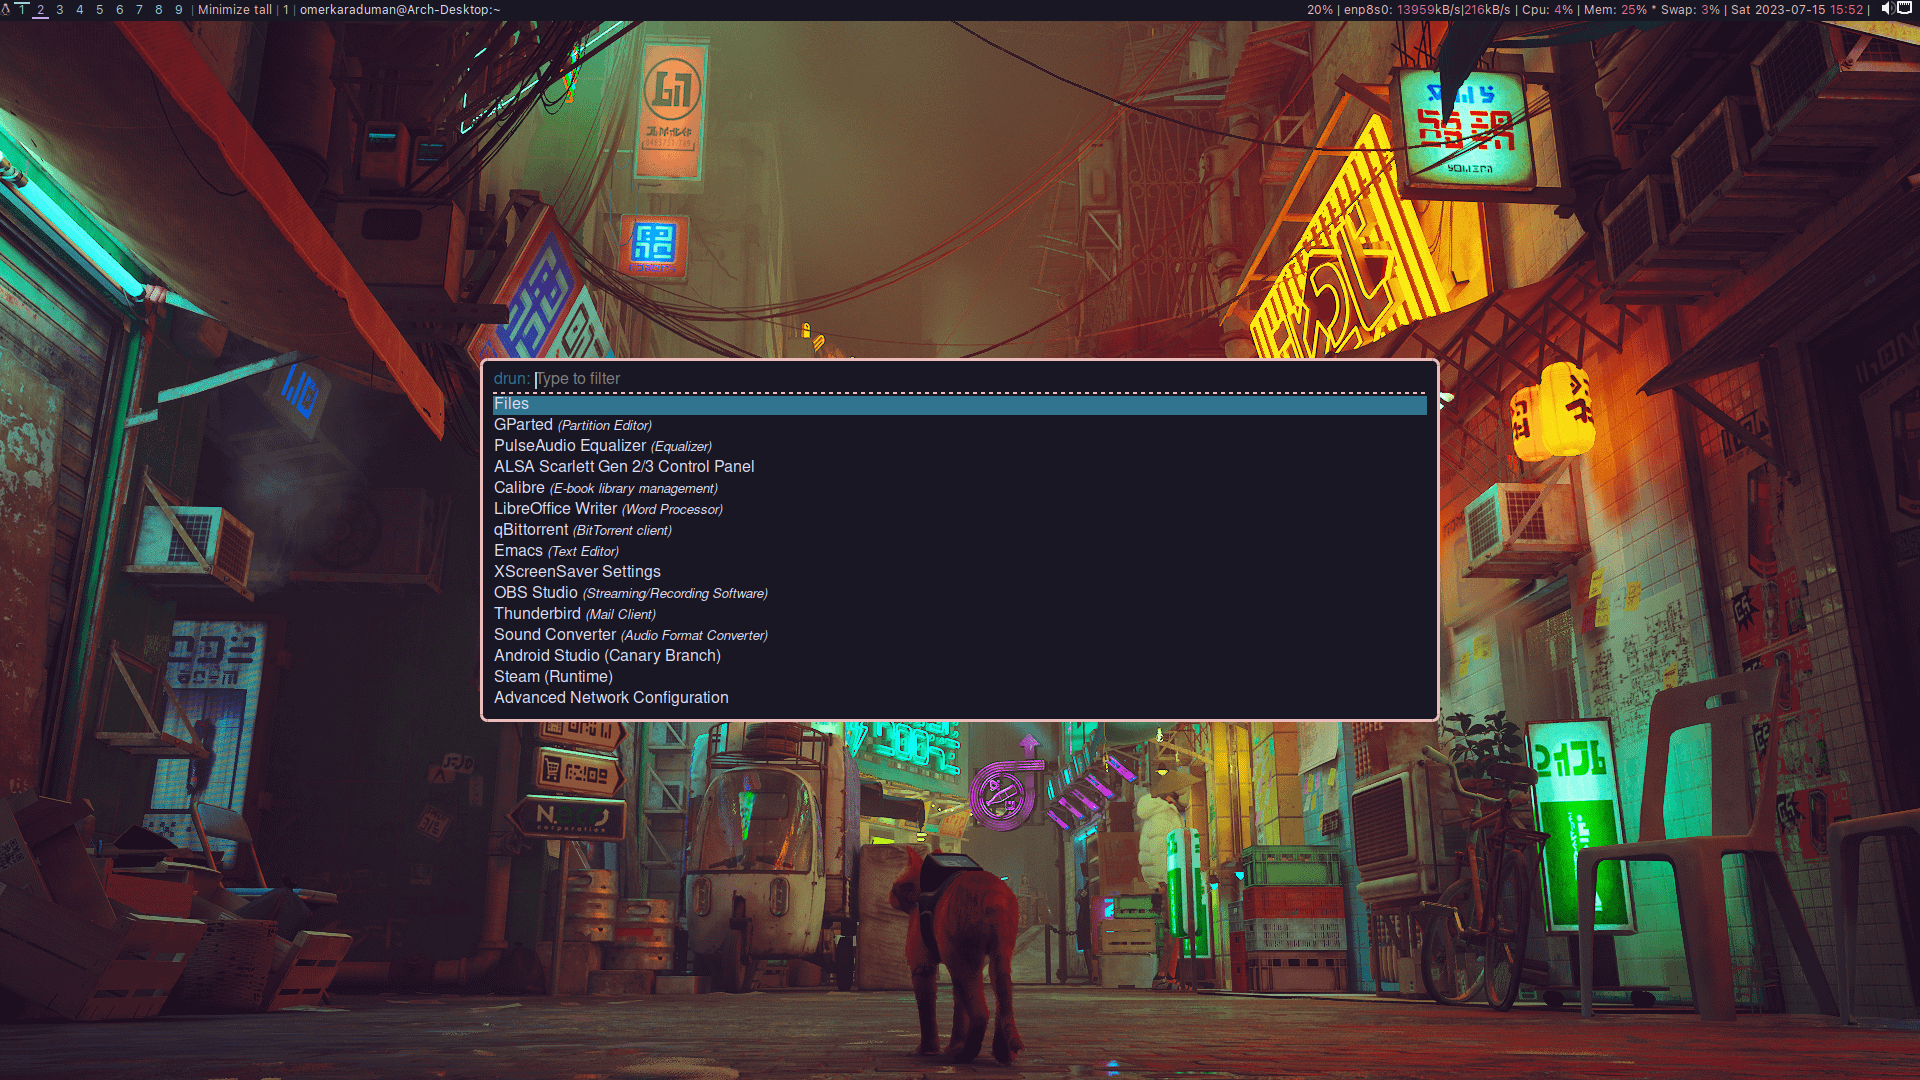Open OBS Studio entry

[630, 593]
